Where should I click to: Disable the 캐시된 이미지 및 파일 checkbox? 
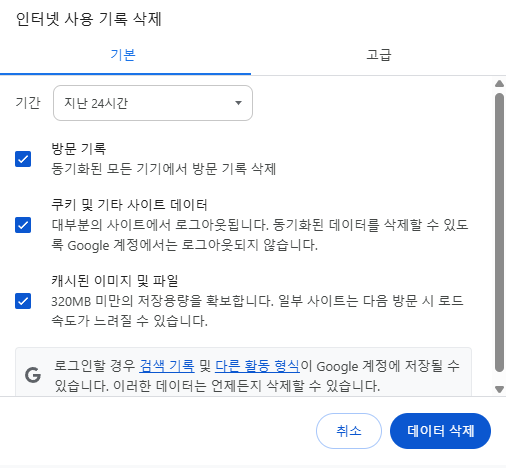click(x=23, y=301)
